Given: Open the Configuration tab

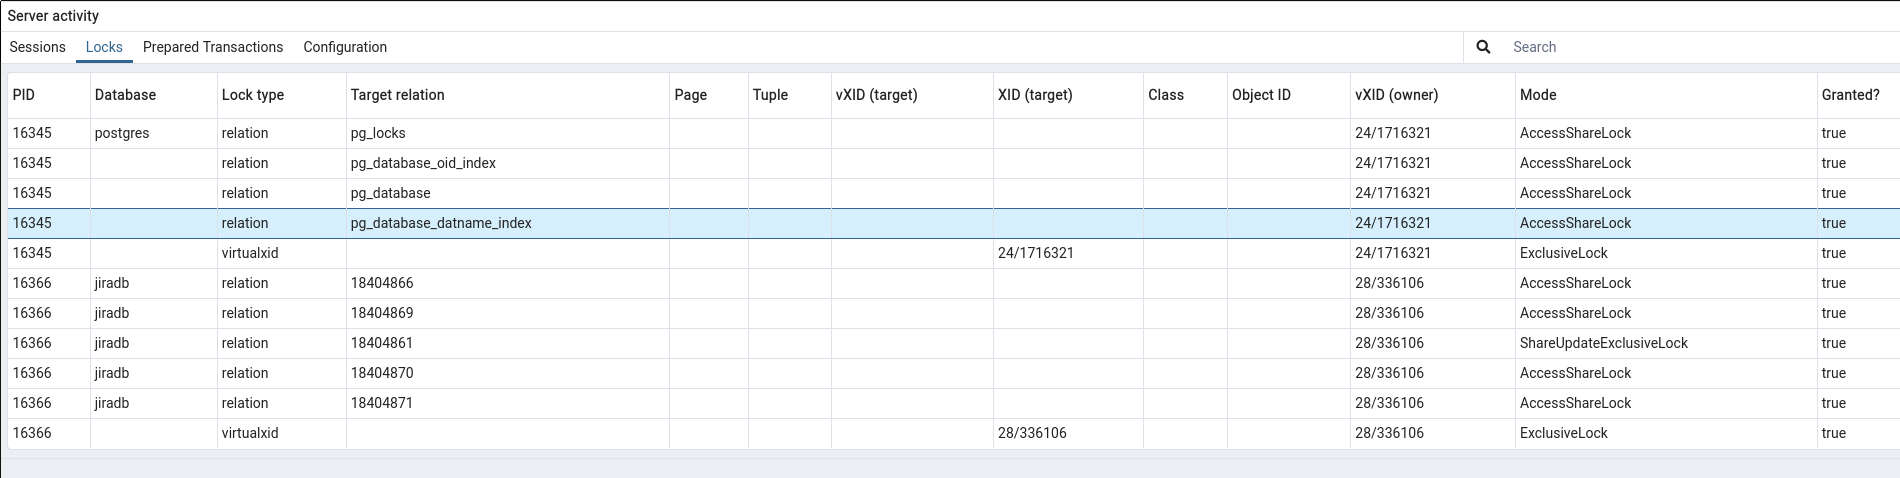Looking at the screenshot, I should pyautogui.click(x=345, y=47).
